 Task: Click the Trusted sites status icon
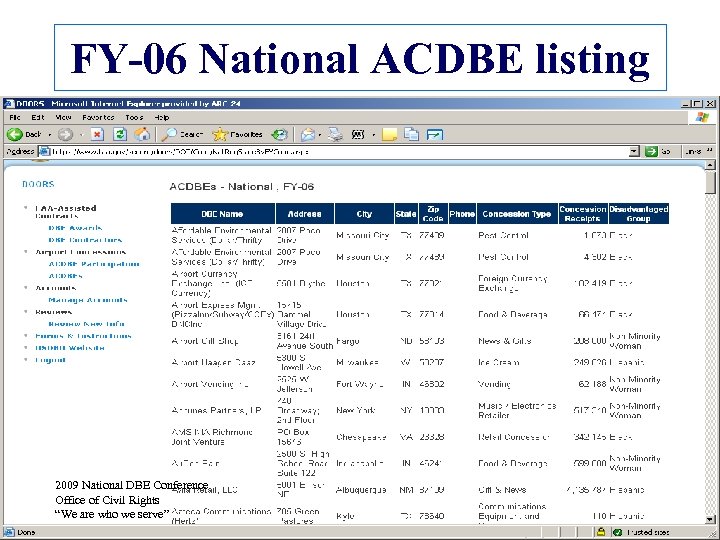click(x=618, y=532)
